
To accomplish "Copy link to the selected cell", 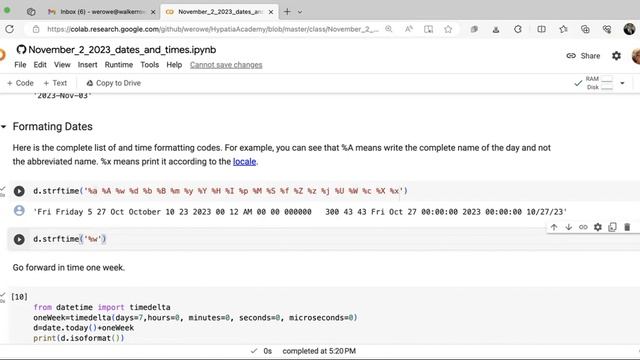I will (x=583, y=227).
